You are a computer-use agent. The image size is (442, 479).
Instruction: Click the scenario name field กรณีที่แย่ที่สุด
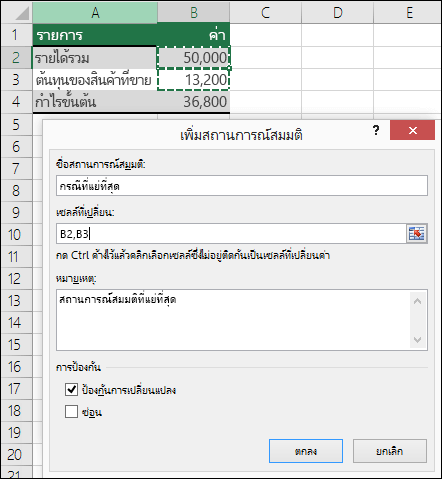(242, 186)
